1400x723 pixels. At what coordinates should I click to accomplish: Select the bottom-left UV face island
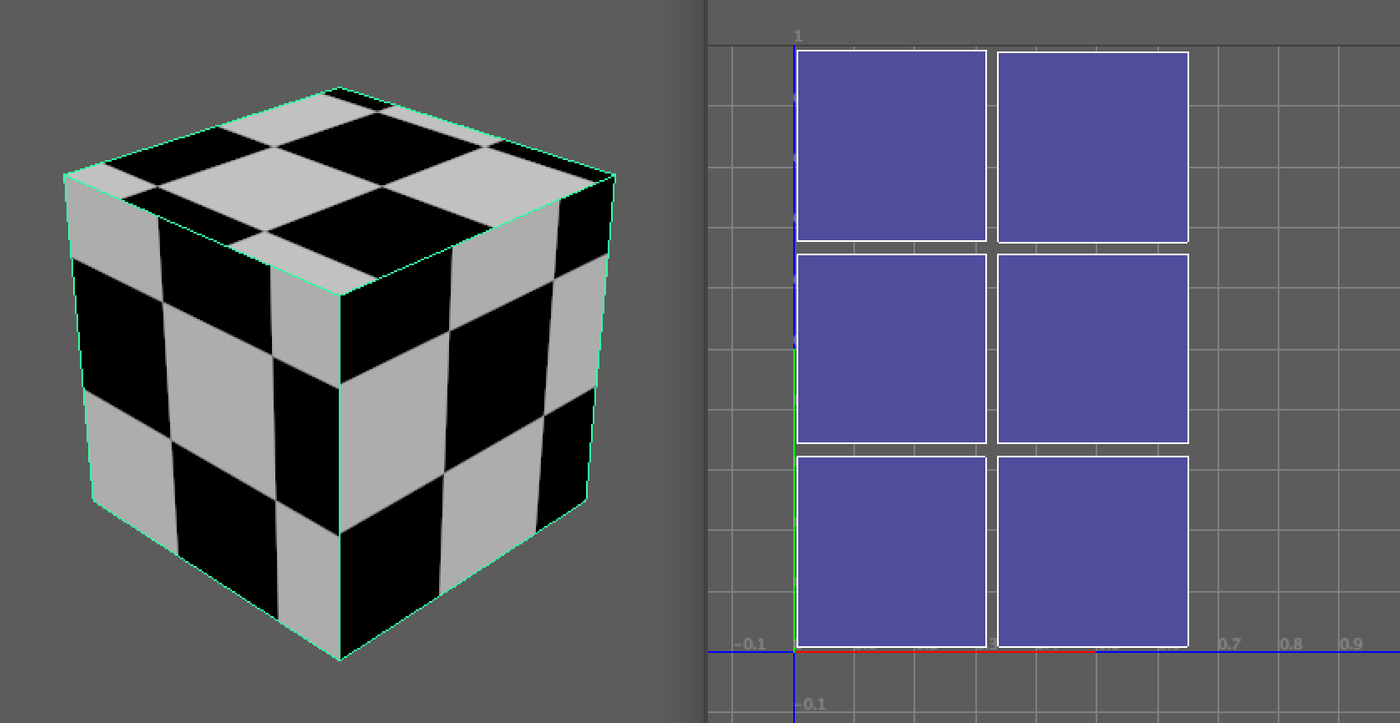click(890, 550)
